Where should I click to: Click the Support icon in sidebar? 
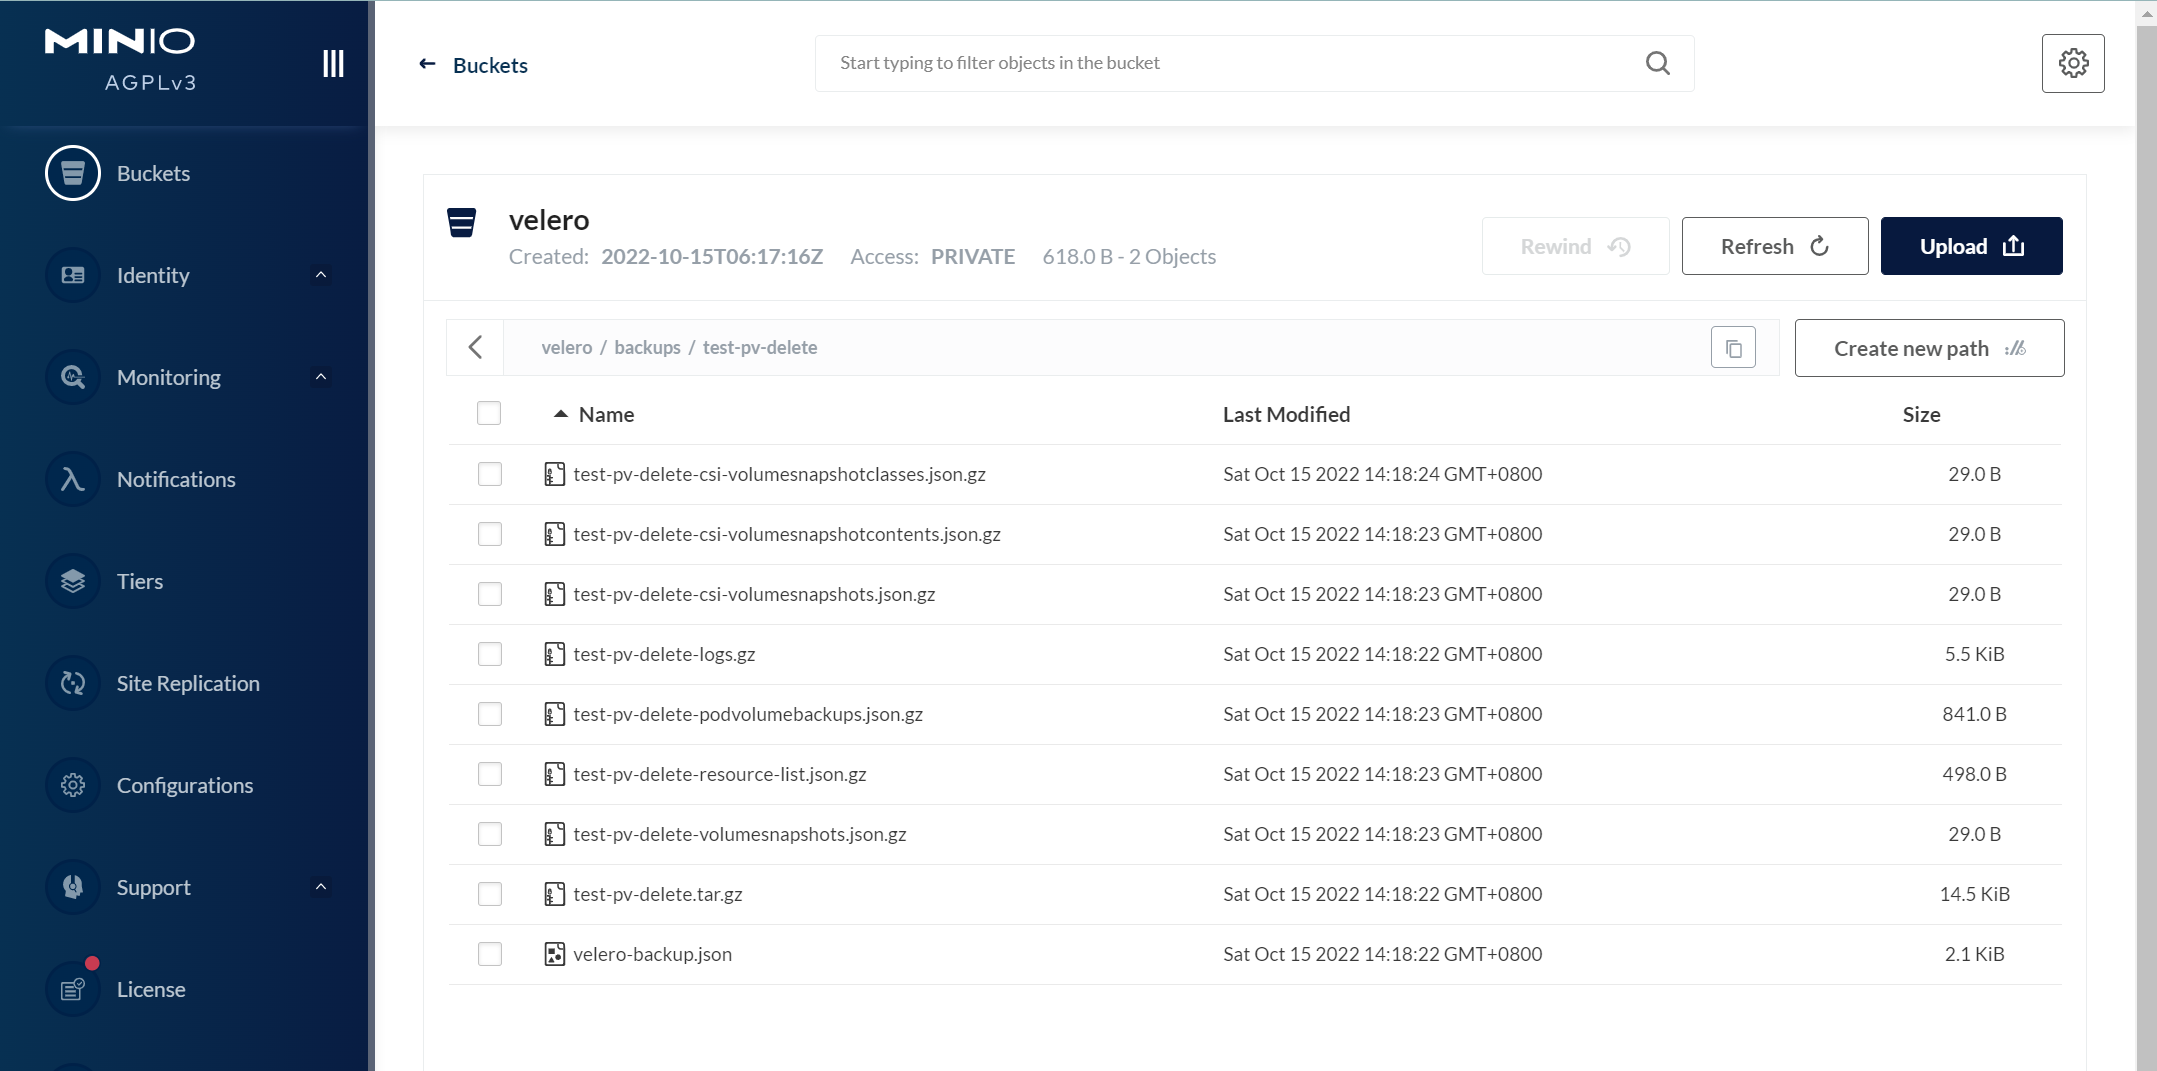click(x=73, y=887)
